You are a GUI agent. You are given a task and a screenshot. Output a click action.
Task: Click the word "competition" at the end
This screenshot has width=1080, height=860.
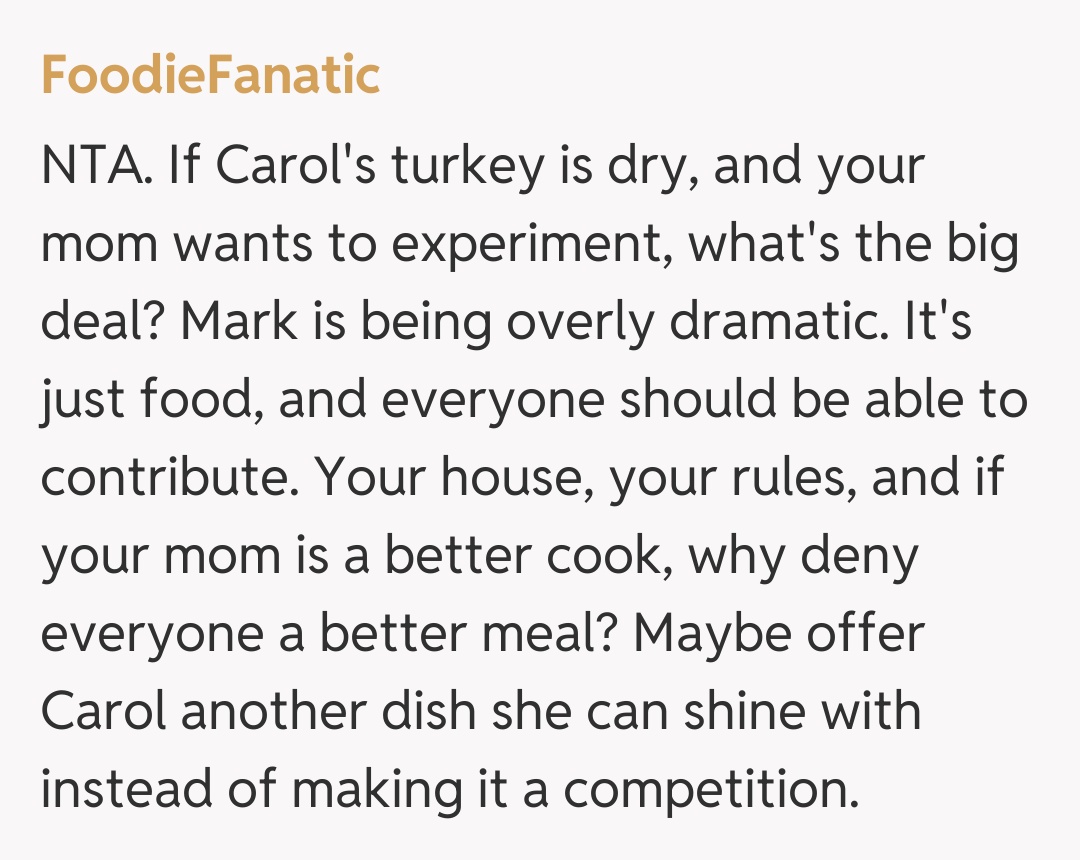[x=710, y=790]
